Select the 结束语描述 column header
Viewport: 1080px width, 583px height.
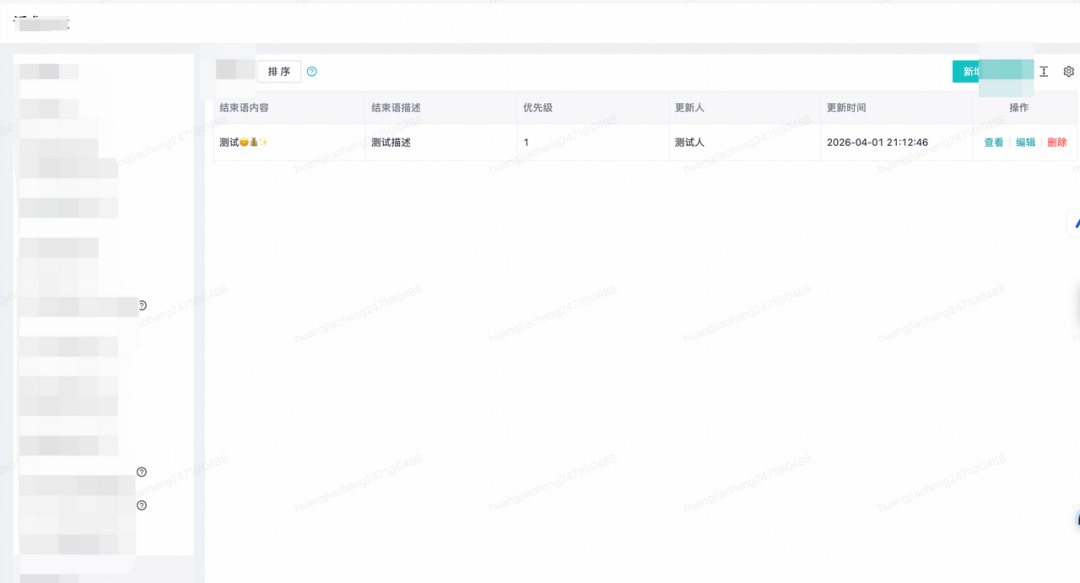pos(442,108)
